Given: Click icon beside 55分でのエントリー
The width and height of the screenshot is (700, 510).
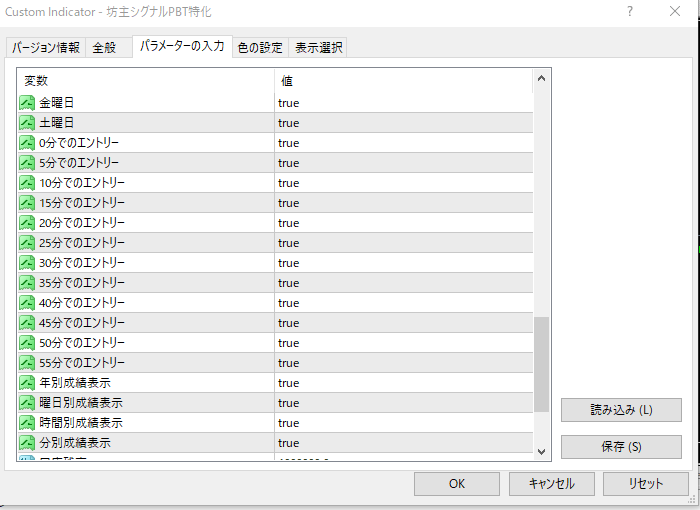Looking at the screenshot, I should [27, 363].
